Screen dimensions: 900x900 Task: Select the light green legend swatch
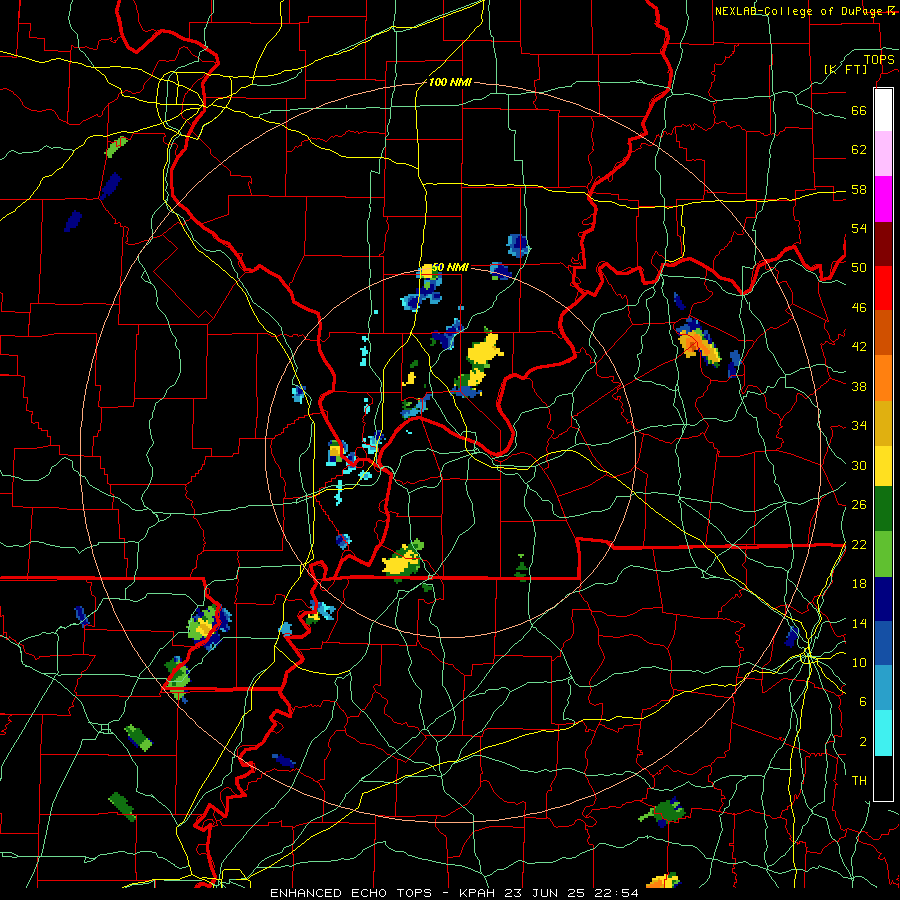click(x=883, y=553)
